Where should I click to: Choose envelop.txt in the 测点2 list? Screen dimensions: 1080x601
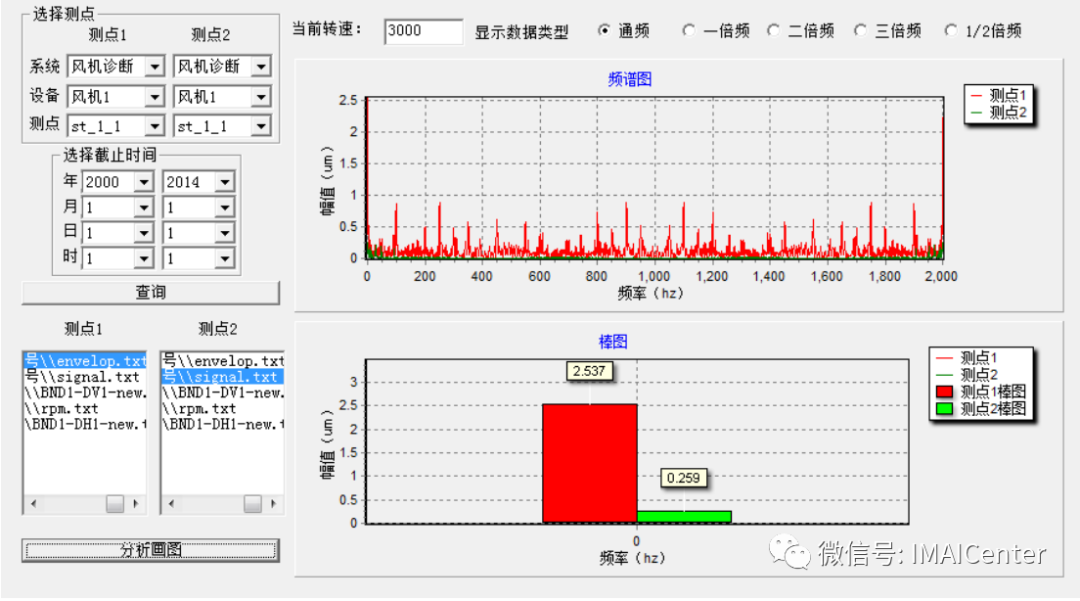(x=223, y=360)
